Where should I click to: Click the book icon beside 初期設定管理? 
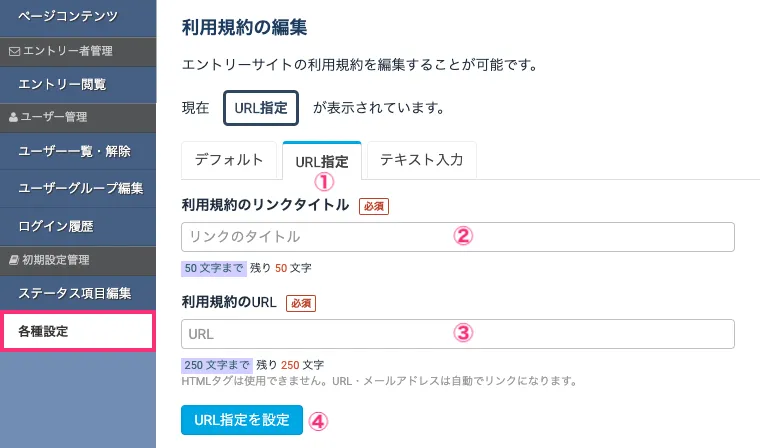(13, 260)
